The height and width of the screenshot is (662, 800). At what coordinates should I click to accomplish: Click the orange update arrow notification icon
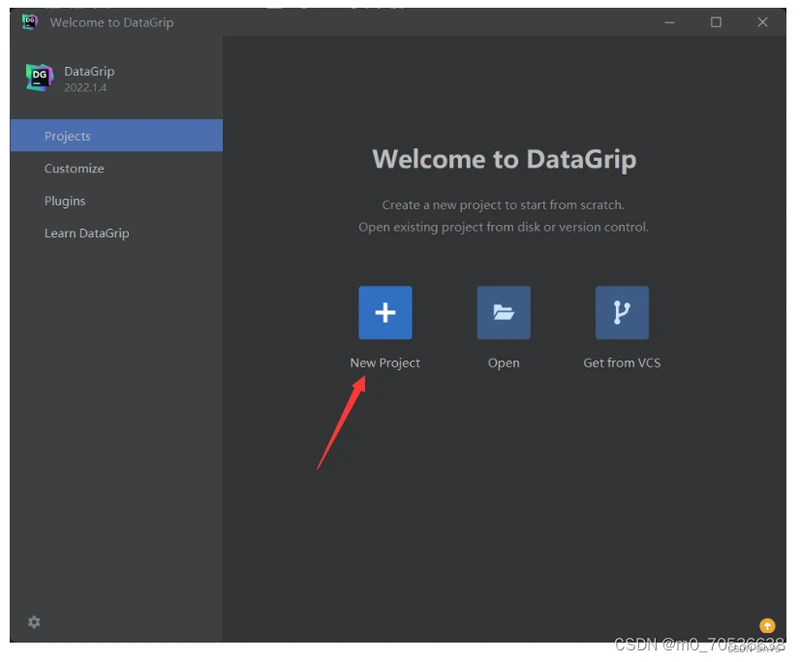pyautogui.click(x=767, y=625)
